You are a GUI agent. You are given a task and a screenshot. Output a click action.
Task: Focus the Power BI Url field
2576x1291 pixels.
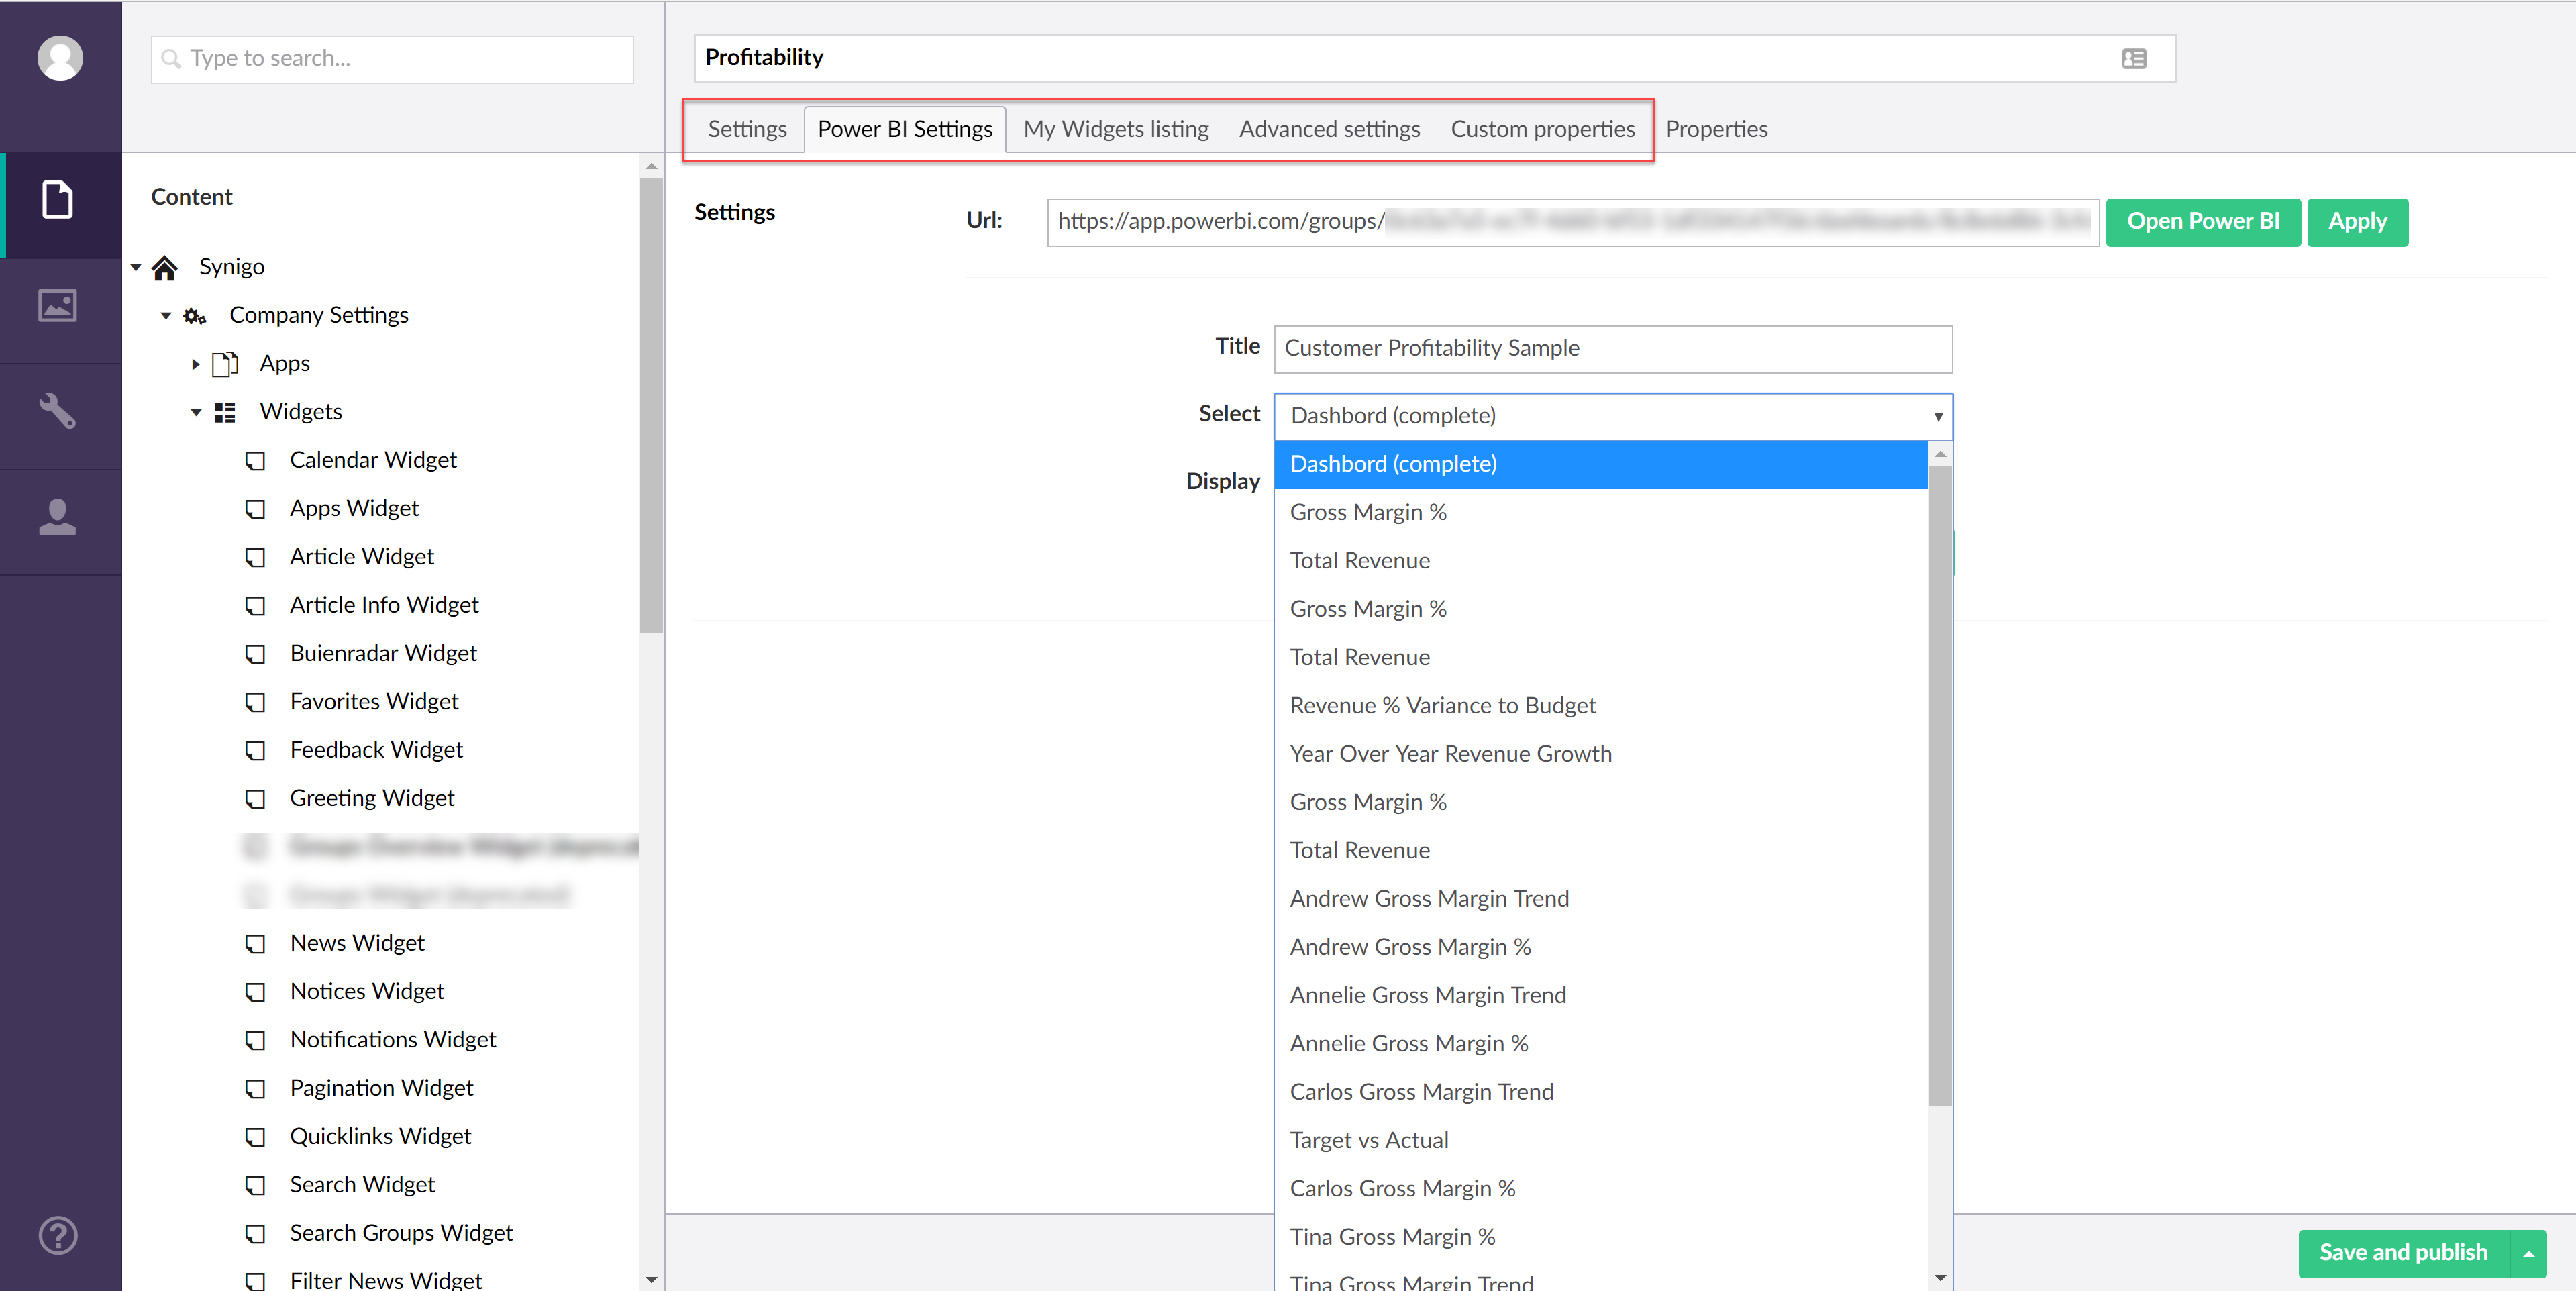[1572, 222]
